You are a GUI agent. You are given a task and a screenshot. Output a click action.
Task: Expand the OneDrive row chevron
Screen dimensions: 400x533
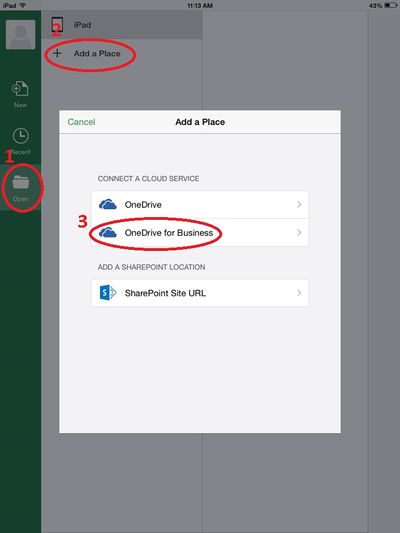(299, 204)
